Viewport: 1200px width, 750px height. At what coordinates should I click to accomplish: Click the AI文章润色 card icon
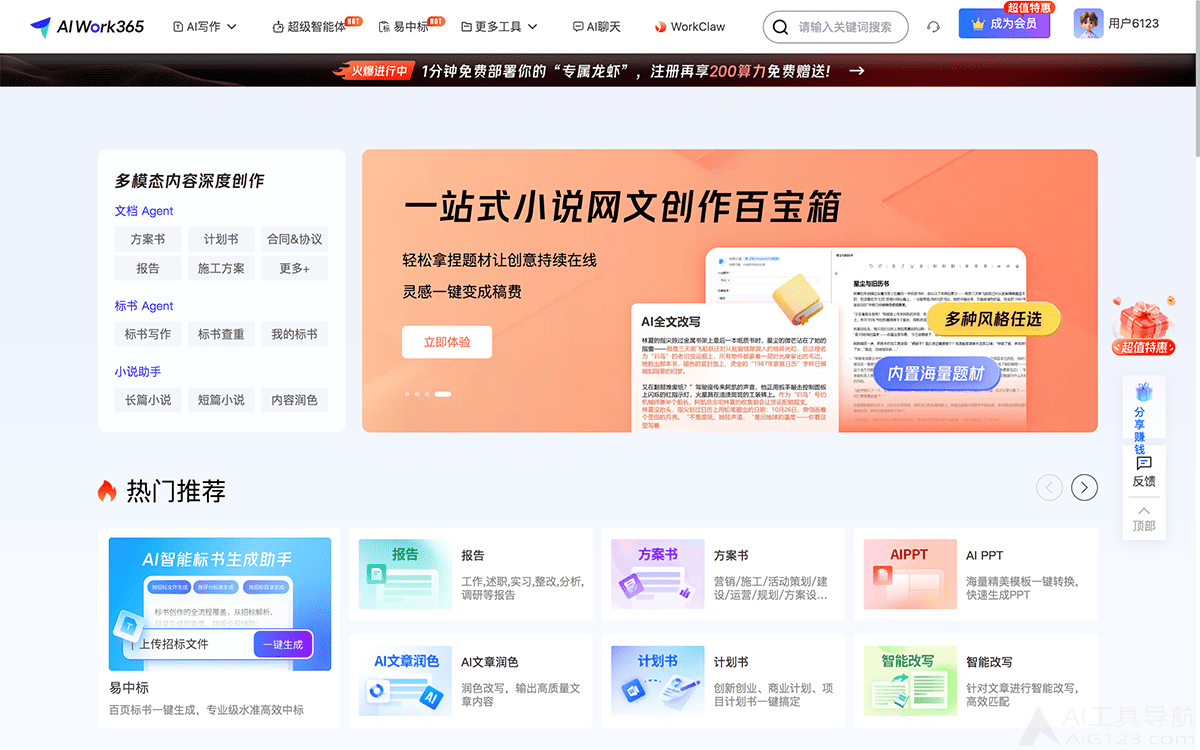(404, 681)
